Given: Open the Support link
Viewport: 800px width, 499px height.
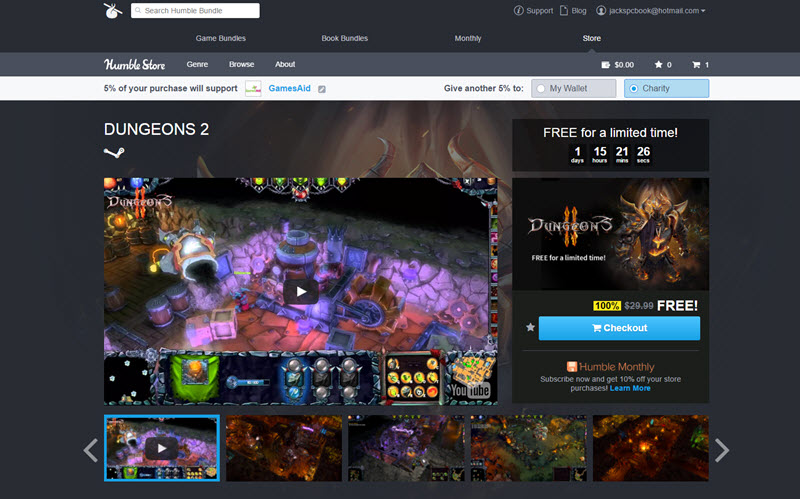Looking at the screenshot, I should 539,10.
